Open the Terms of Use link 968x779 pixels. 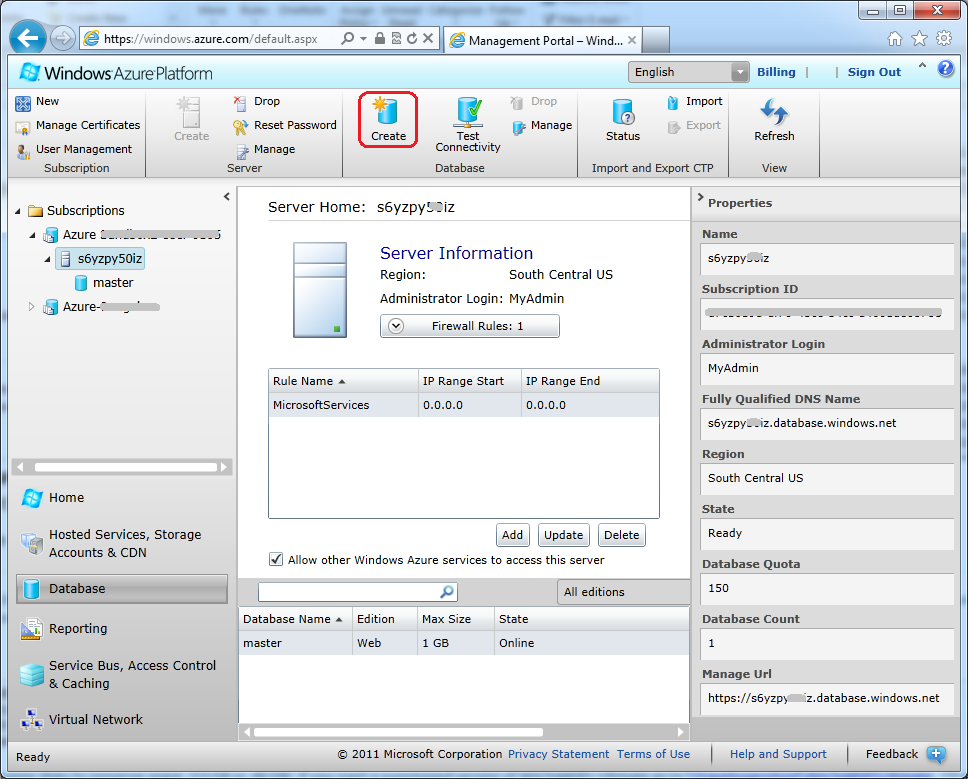pos(653,754)
